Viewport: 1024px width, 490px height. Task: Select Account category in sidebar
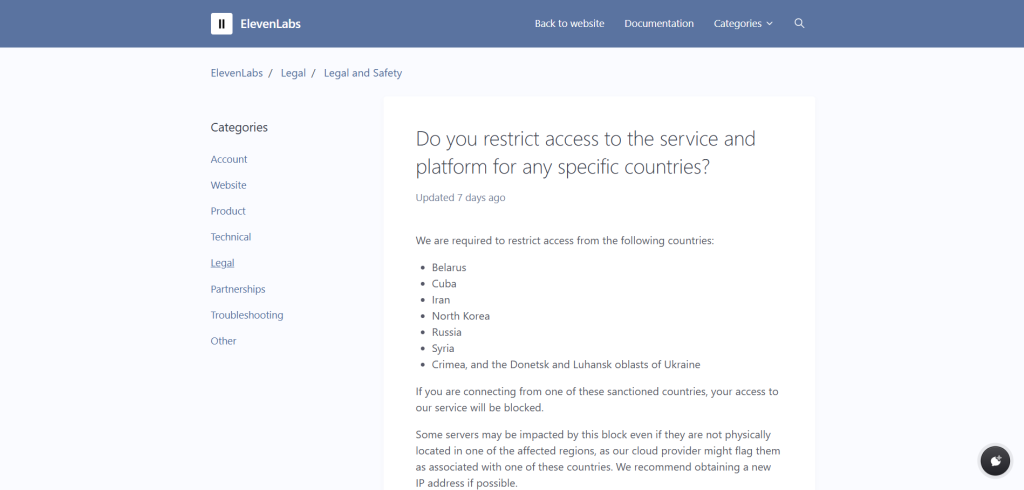tap(229, 159)
